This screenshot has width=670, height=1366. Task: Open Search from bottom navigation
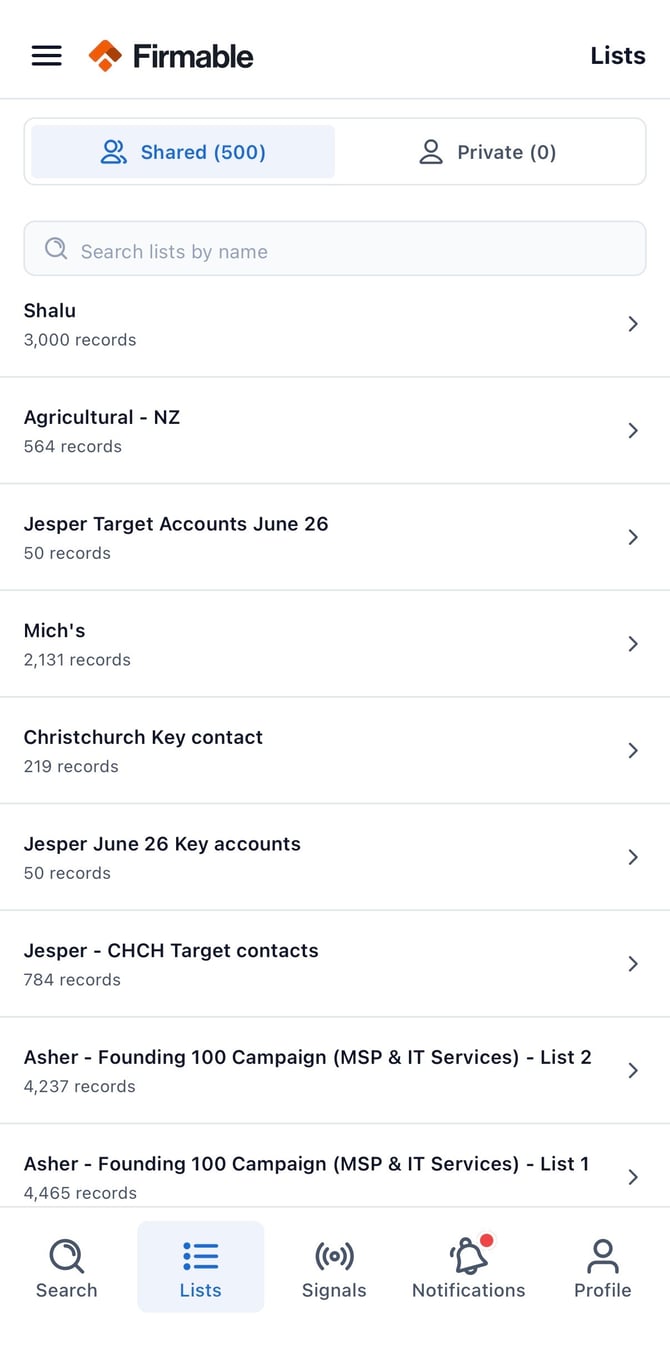coord(67,1268)
